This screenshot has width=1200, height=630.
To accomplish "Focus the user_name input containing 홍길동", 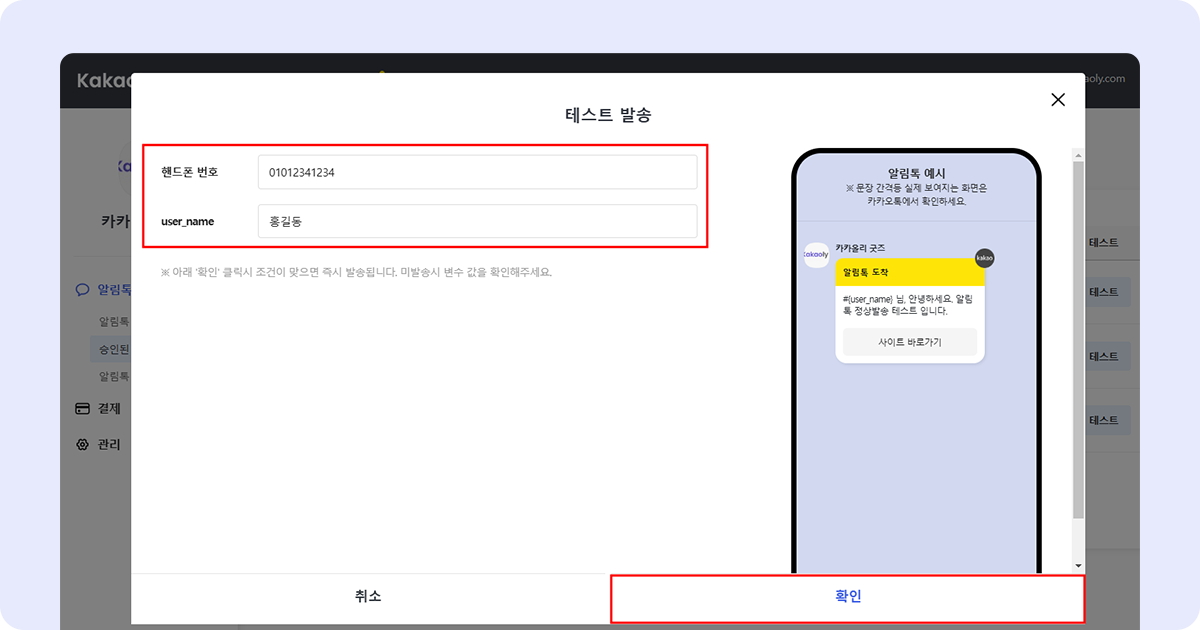I will coord(477,221).
